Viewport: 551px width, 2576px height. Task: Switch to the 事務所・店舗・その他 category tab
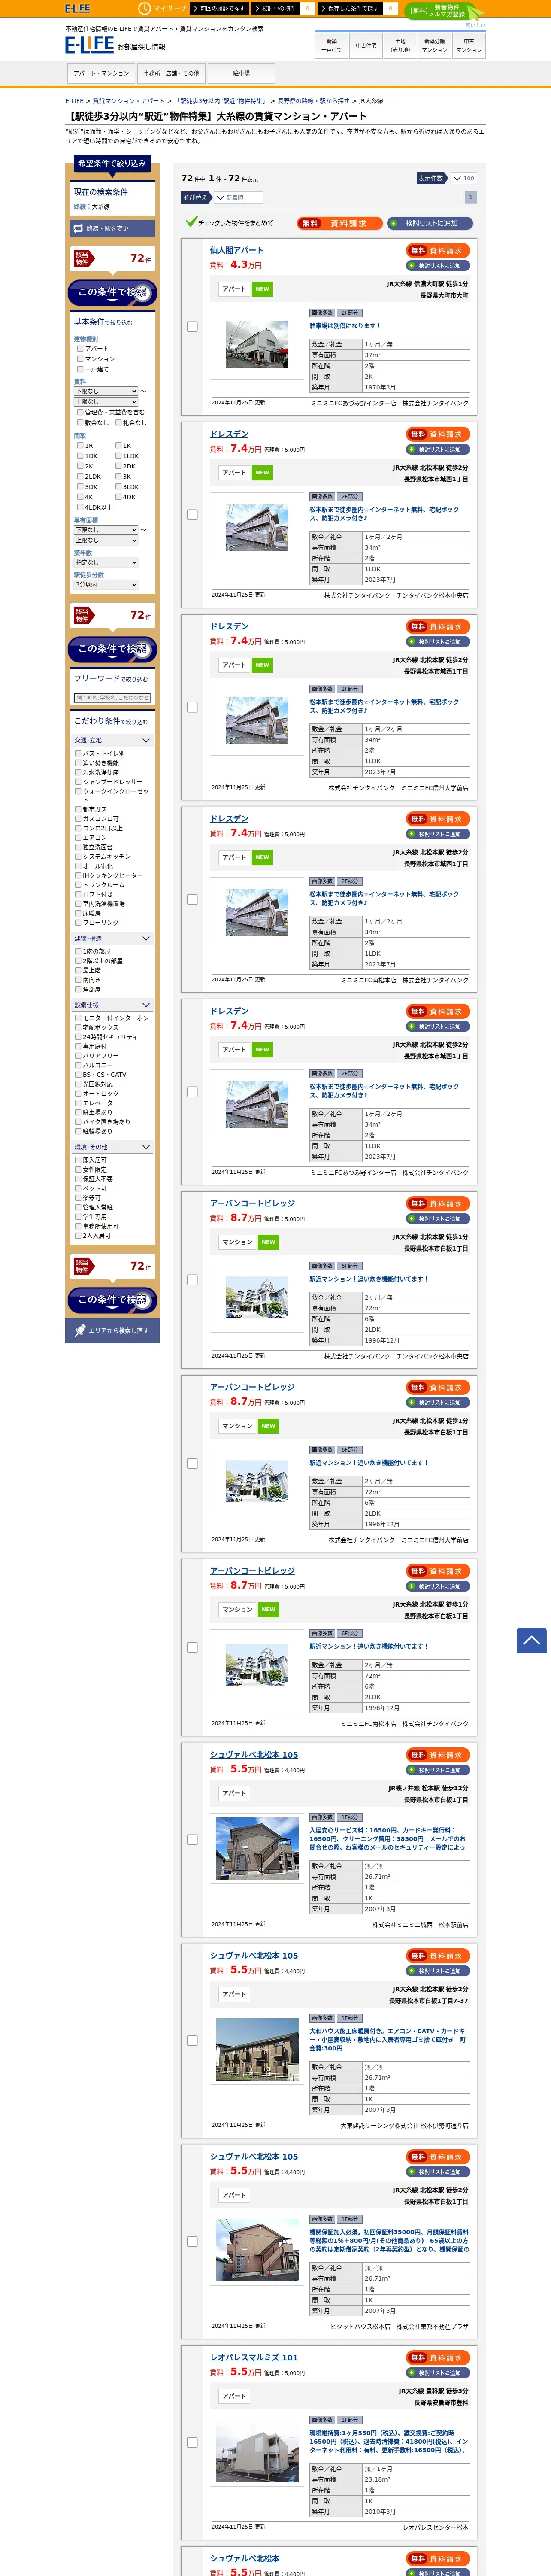coord(171,73)
